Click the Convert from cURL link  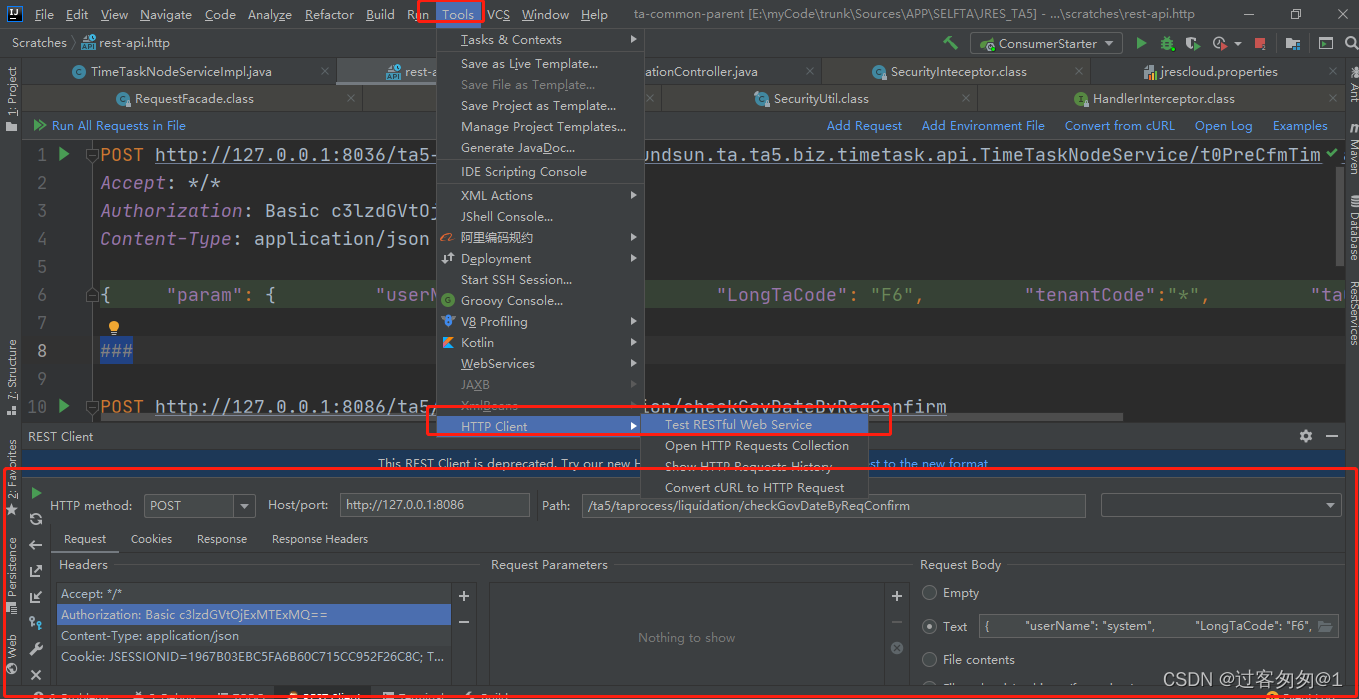pos(1119,125)
